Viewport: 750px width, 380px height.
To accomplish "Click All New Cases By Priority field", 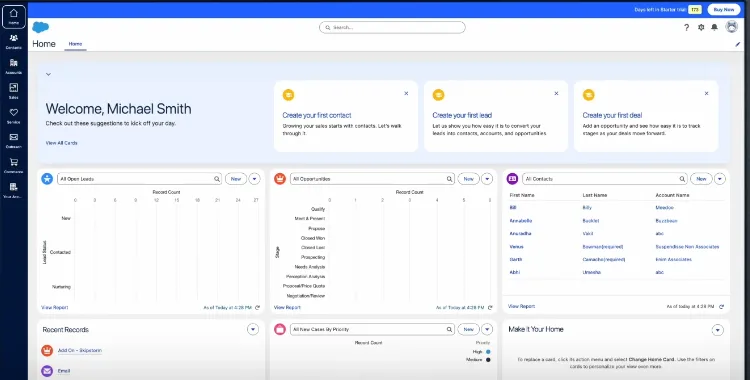I will point(372,329).
